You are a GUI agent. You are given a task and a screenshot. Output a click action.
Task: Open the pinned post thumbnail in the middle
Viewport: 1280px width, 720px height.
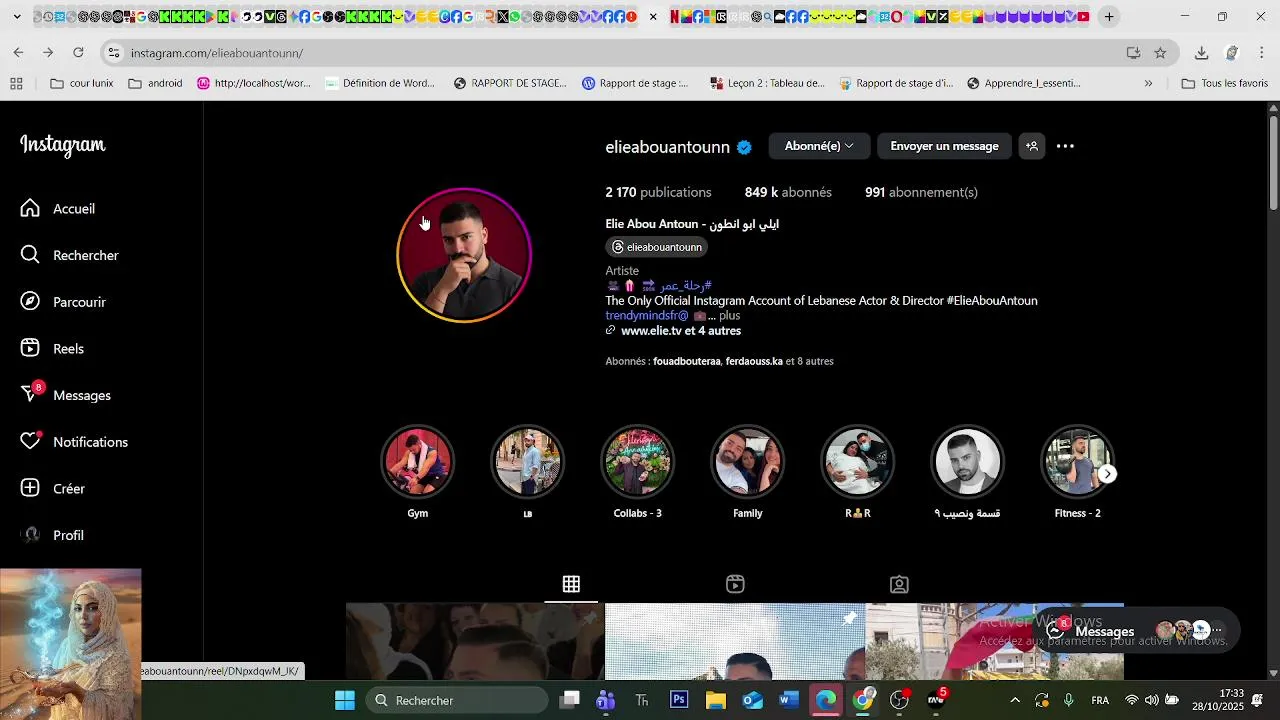(x=735, y=641)
